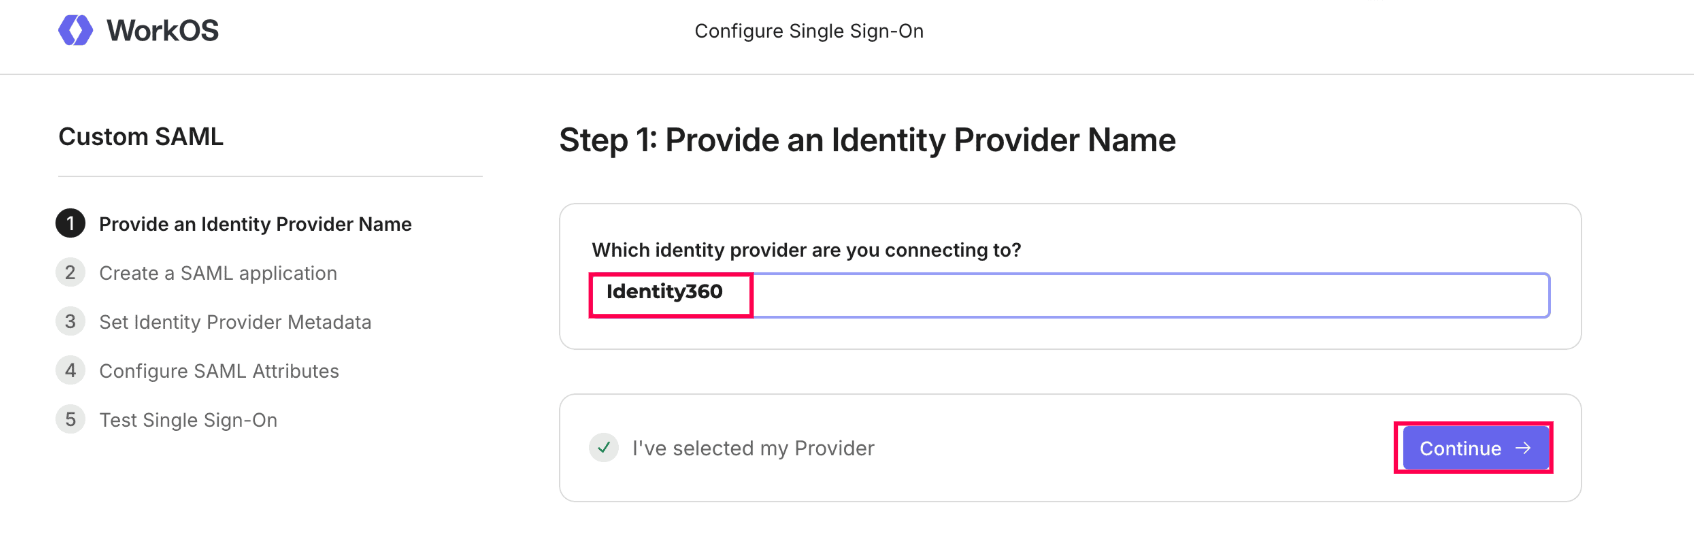1694x536 pixels.
Task: Click the green checkmark icon
Action: click(x=604, y=447)
